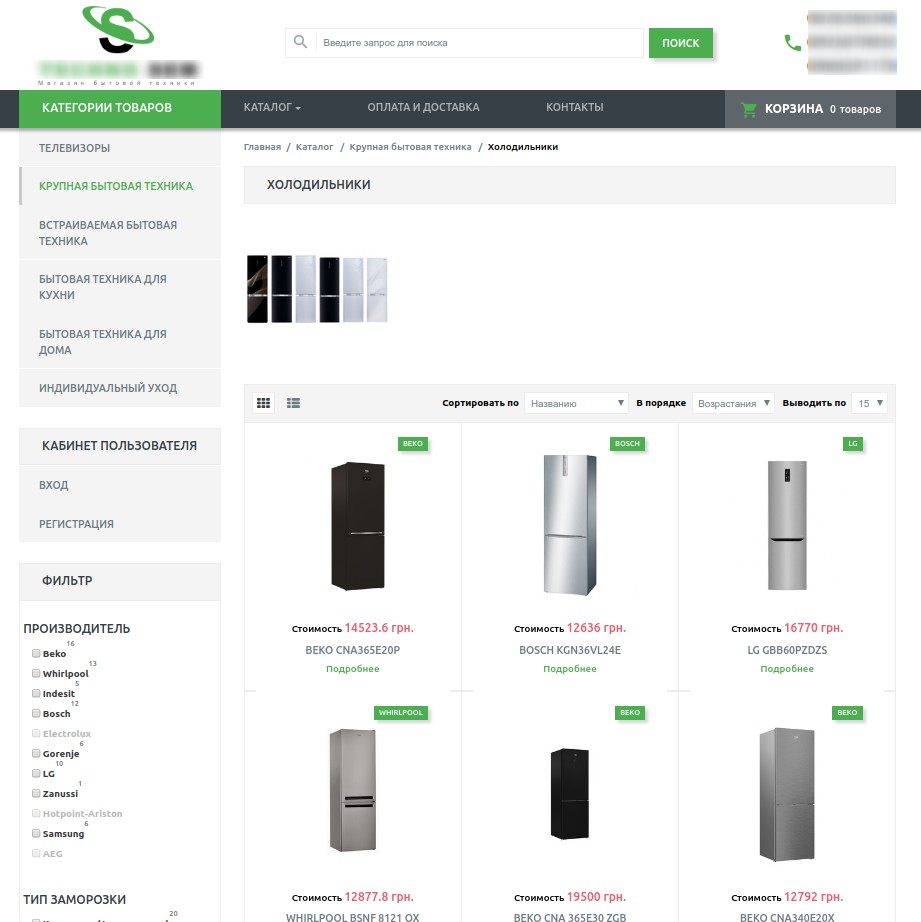Screen dimensions: 921x922
Task: Select Крупная бытовая техника category
Action: (x=120, y=186)
